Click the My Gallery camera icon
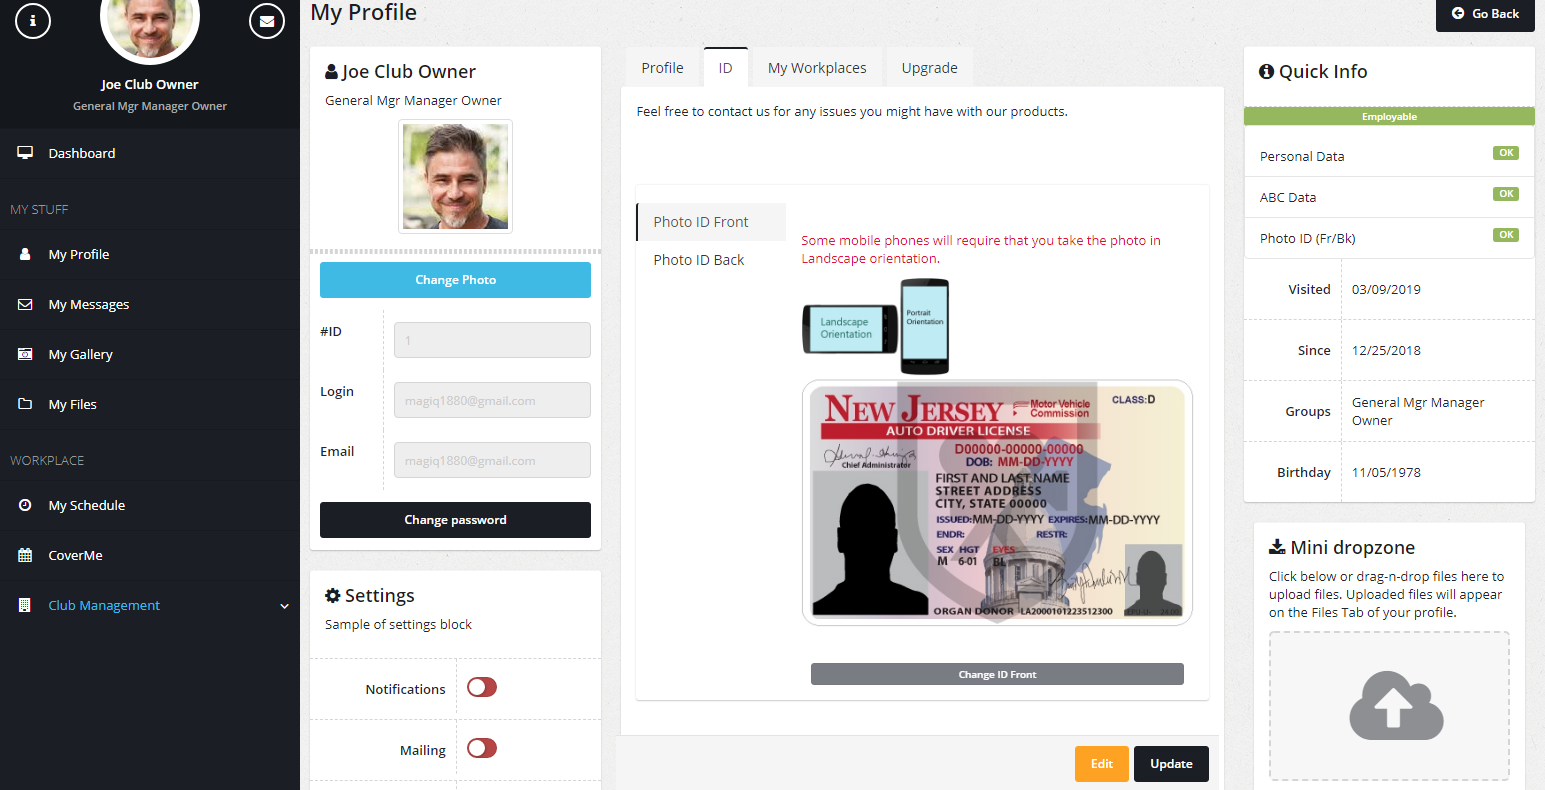Image resolution: width=1545 pixels, height=790 pixels. pos(25,354)
